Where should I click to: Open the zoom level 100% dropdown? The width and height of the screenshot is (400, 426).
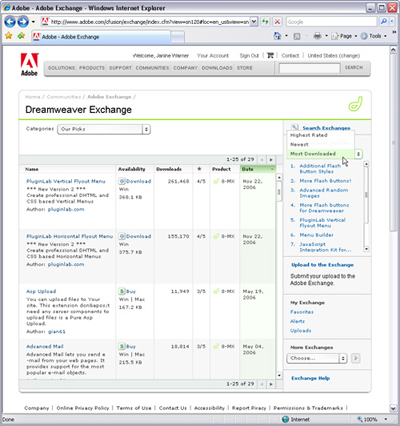tap(386, 419)
